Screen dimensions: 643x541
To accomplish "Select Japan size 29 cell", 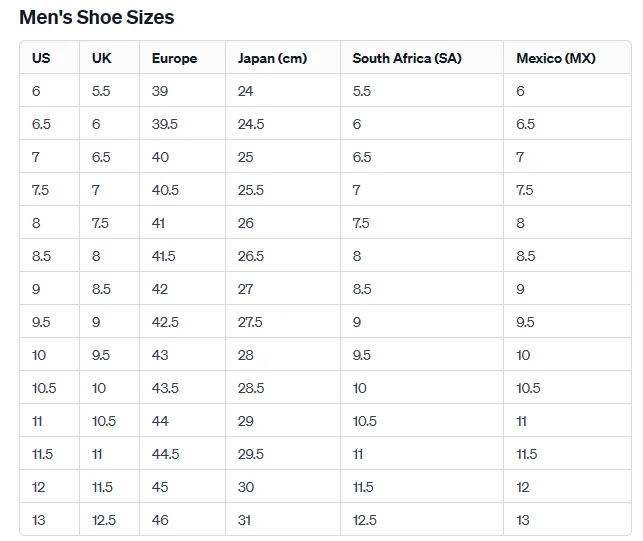I will 246,421.
